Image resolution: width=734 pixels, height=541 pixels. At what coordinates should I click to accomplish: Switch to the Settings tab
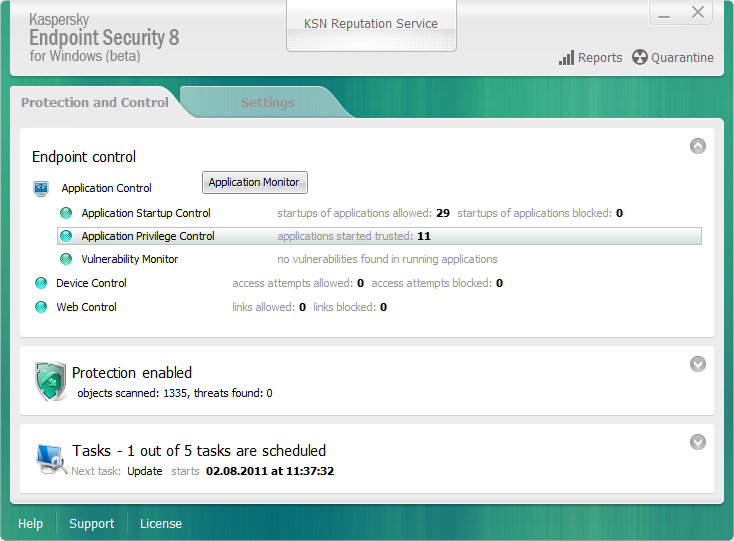click(x=267, y=102)
